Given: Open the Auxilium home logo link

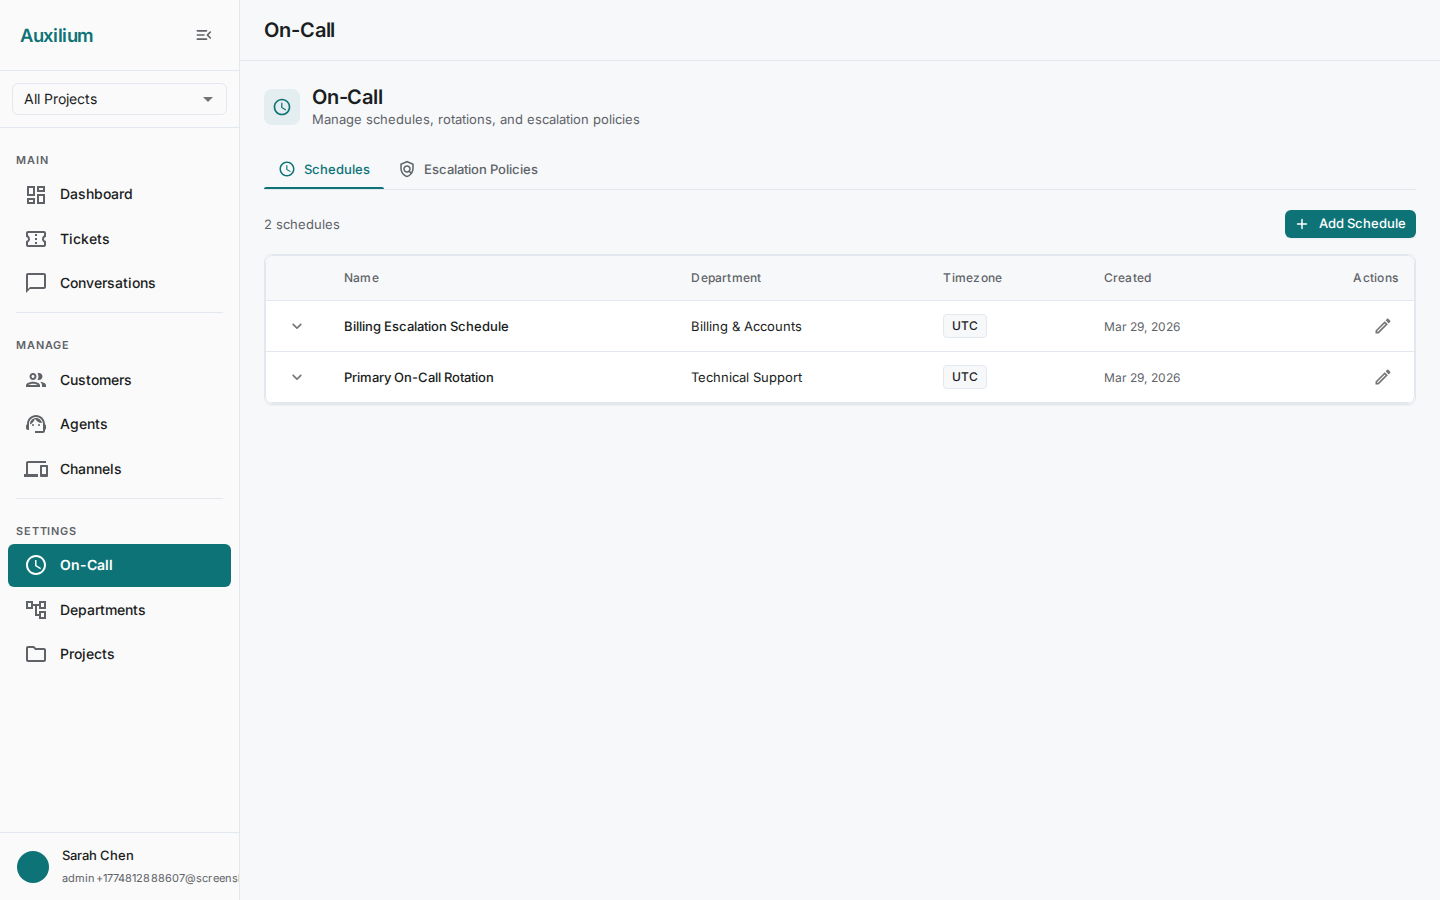Looking at the screenshot, I should (57, 35).
